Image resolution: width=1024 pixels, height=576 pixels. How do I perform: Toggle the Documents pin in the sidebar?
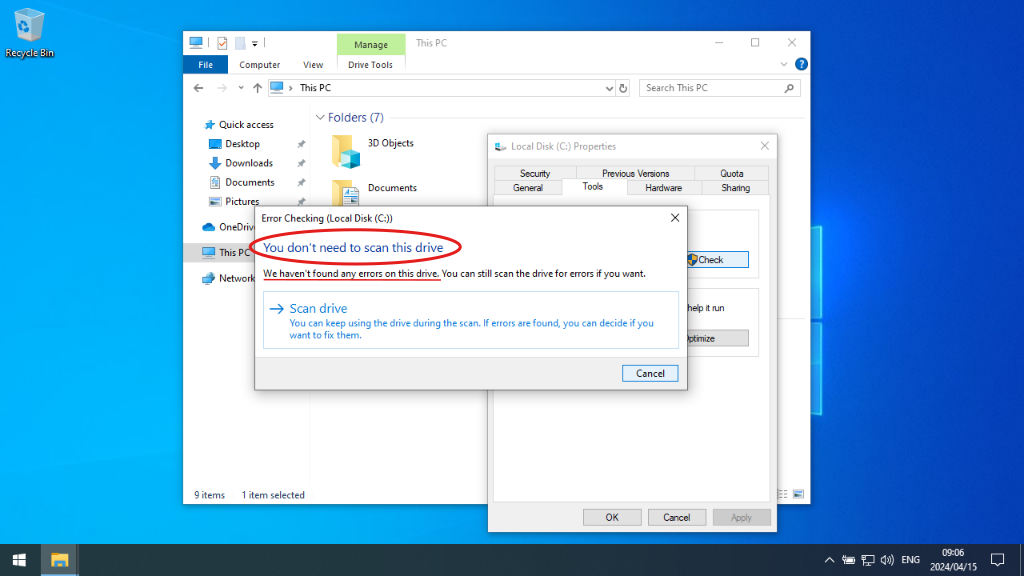click(x=299, y=181)
